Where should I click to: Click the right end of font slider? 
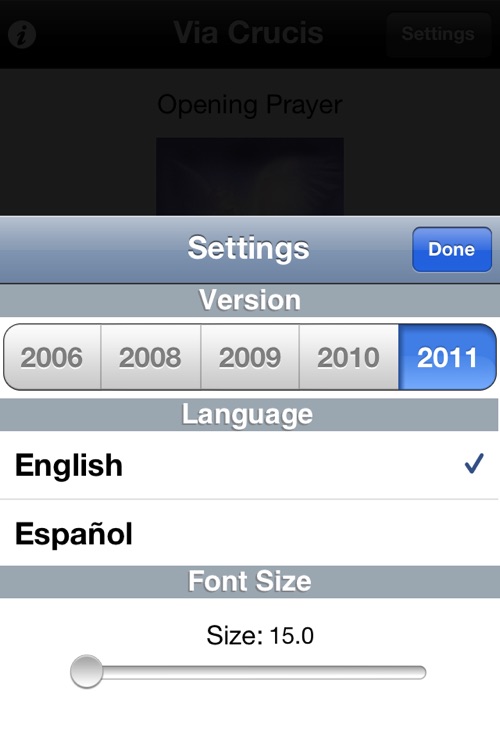[x=421, y=672]
